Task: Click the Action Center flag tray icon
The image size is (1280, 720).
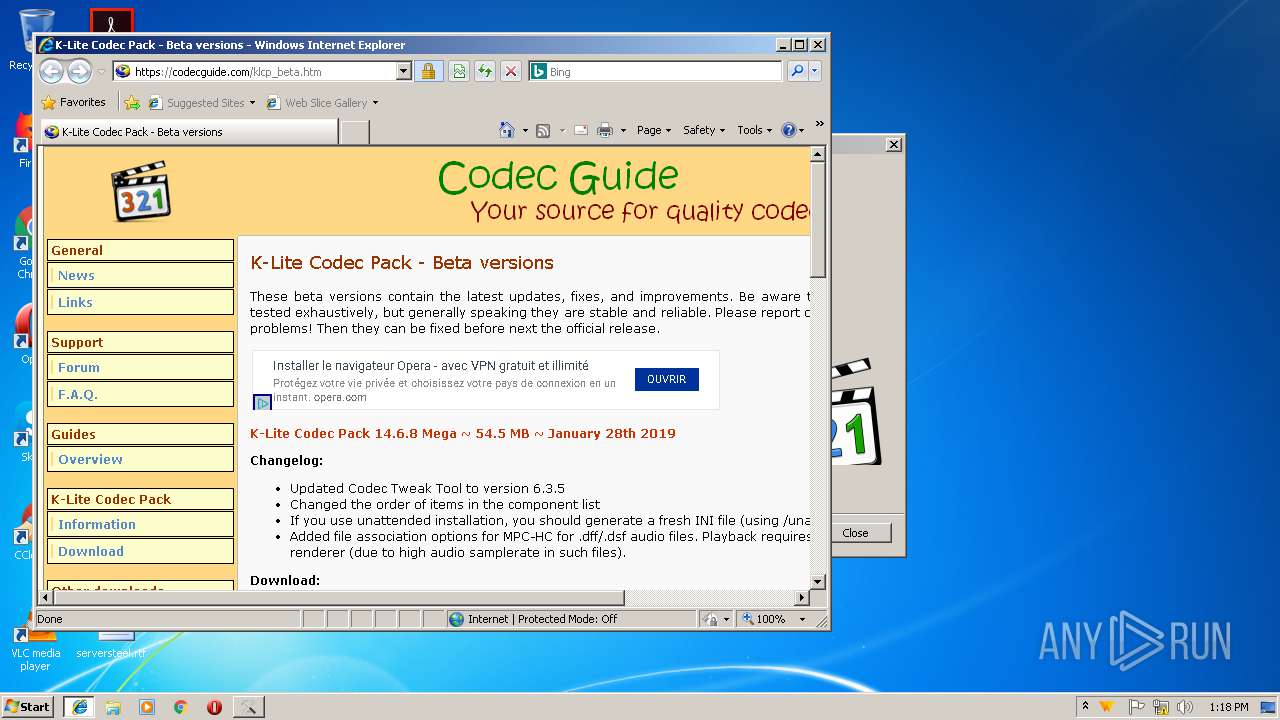Action: (1136, 707)
